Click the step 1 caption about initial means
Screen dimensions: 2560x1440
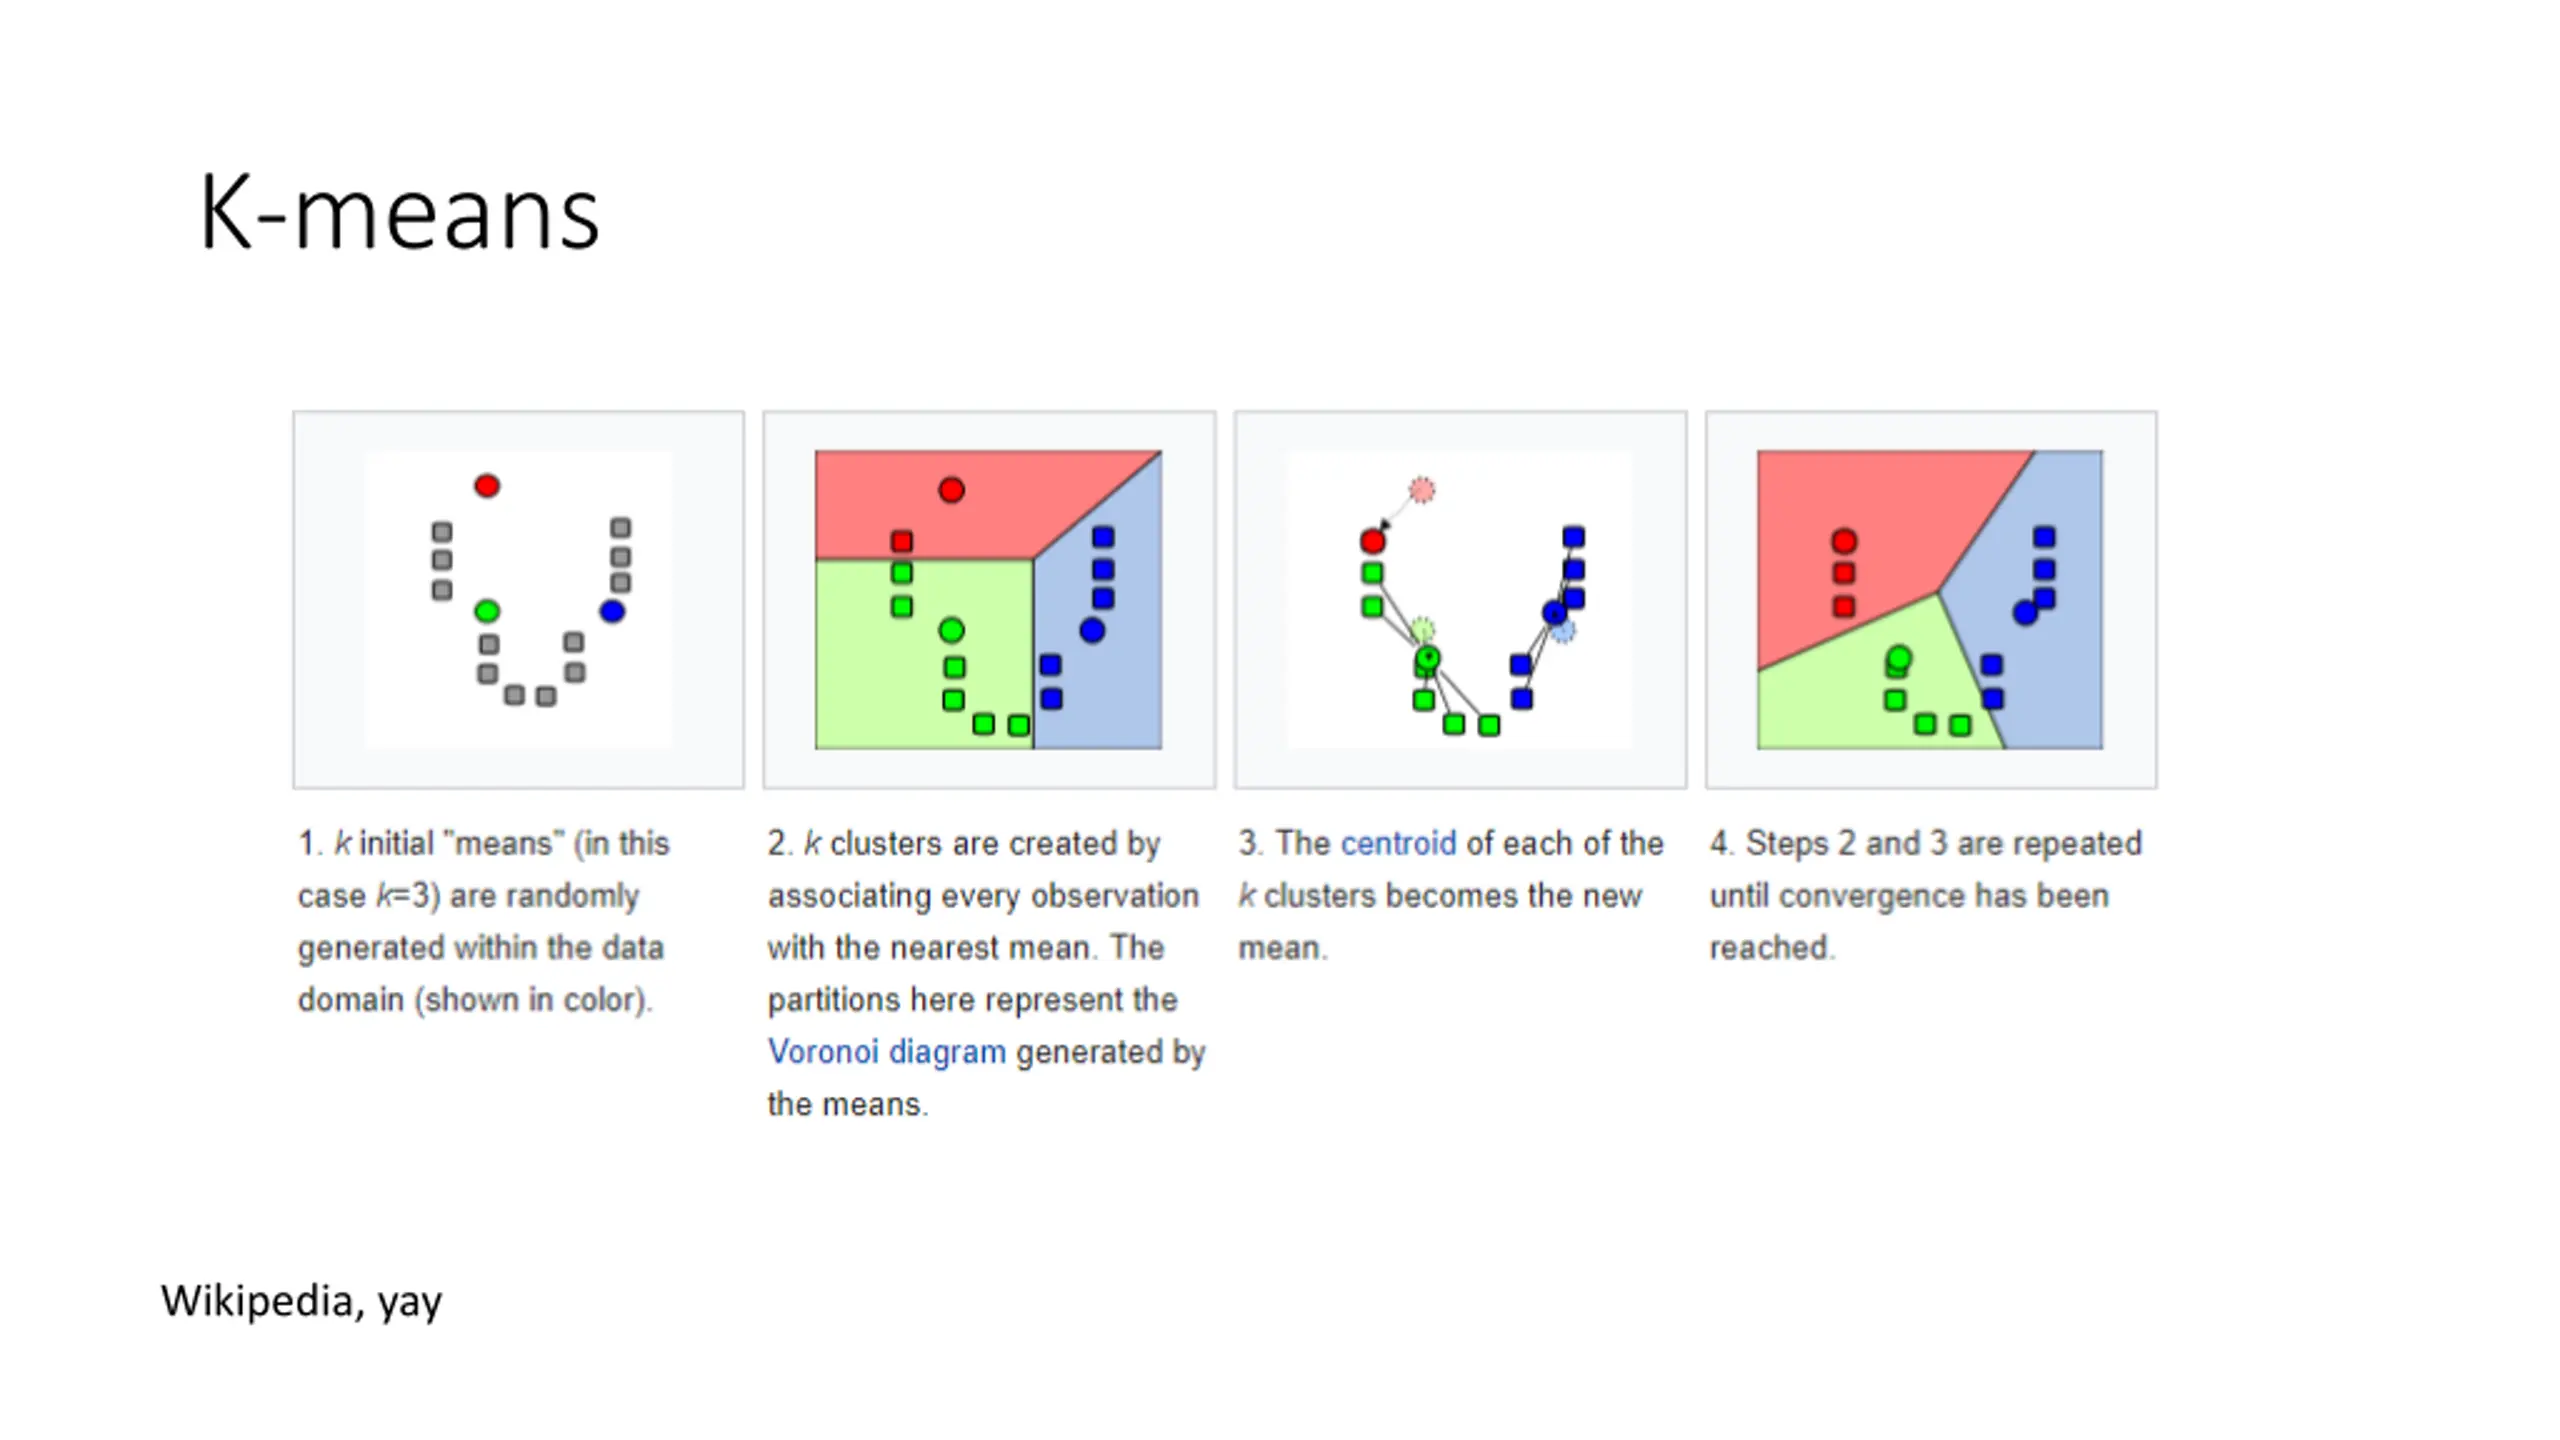tap(483, 921)
